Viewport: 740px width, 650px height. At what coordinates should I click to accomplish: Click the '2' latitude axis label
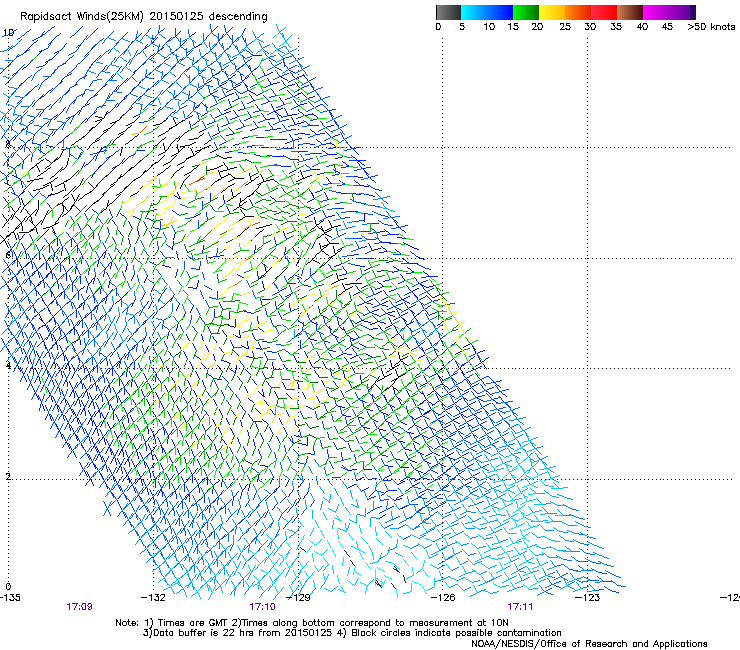(x=8, y=476)
